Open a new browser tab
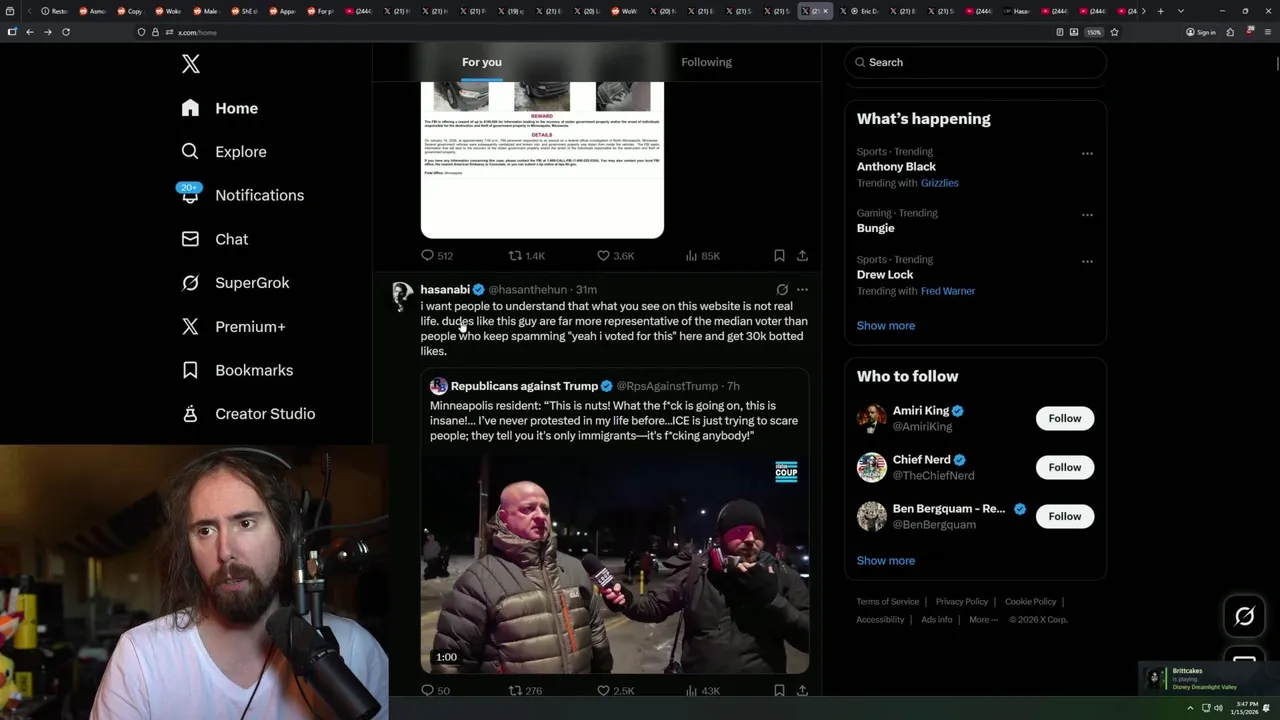Viewport: 1280px width, 720px height. pos(1160,11)
